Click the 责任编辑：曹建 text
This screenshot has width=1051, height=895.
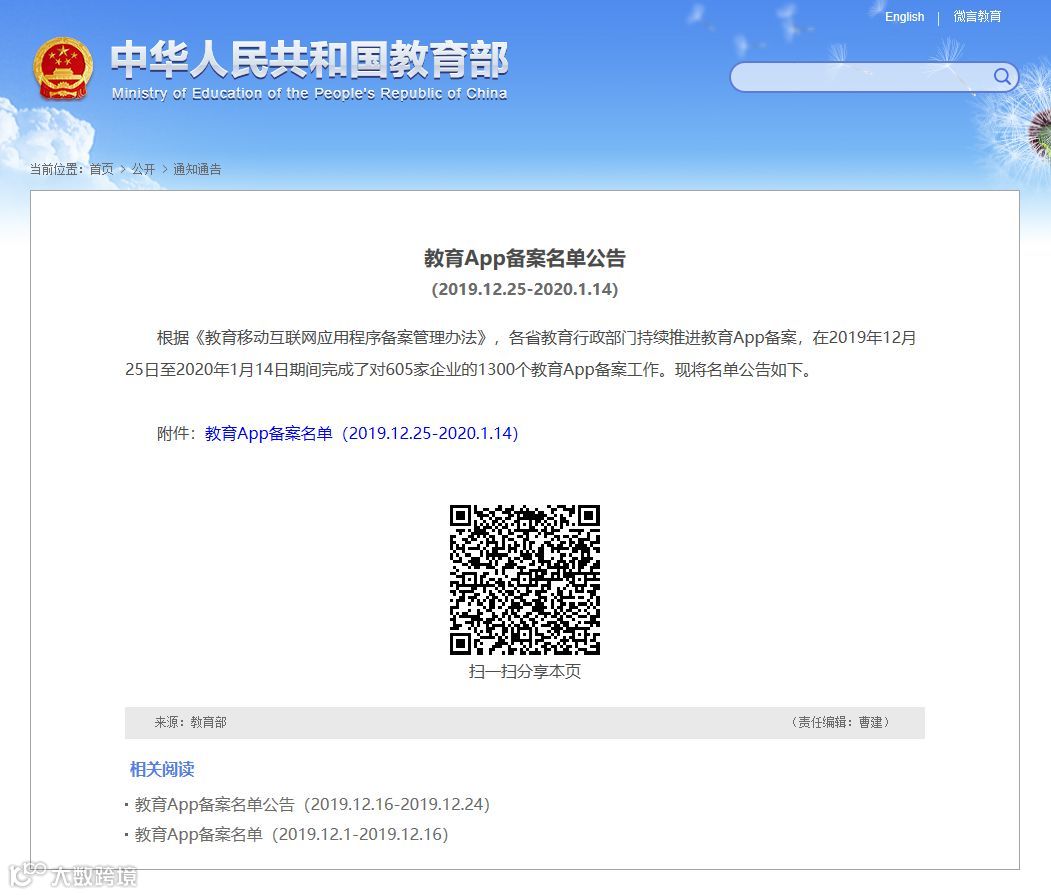click(839, 722)
